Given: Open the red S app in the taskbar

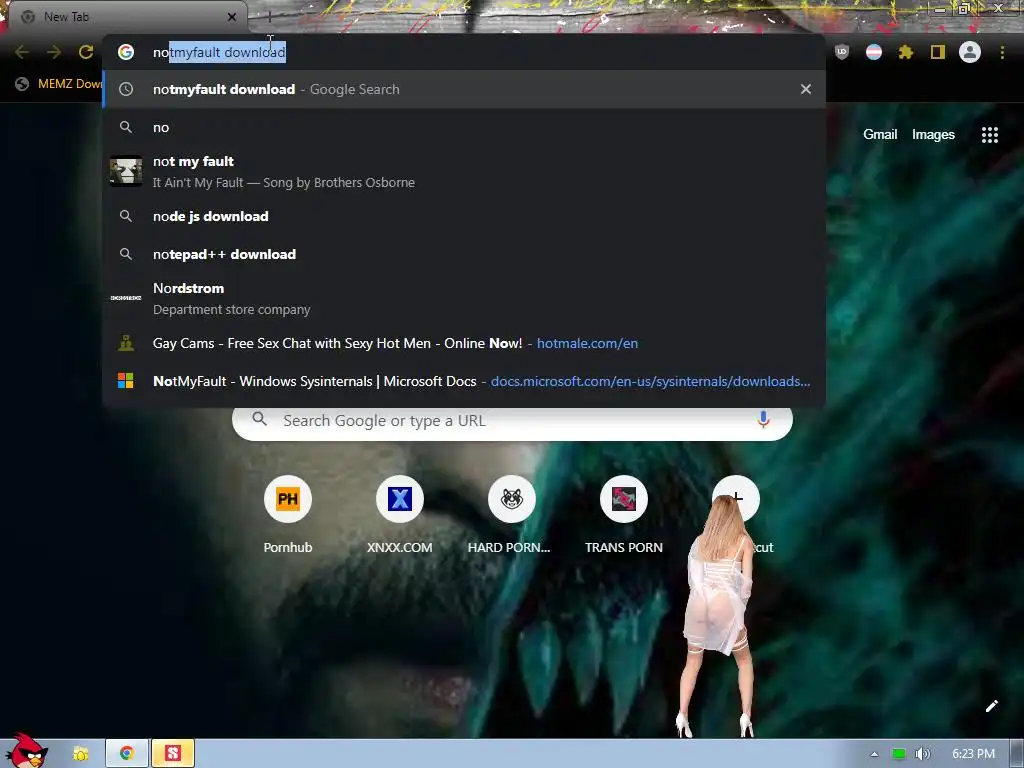Looking at the screenshot, I should tap(172, 754).
